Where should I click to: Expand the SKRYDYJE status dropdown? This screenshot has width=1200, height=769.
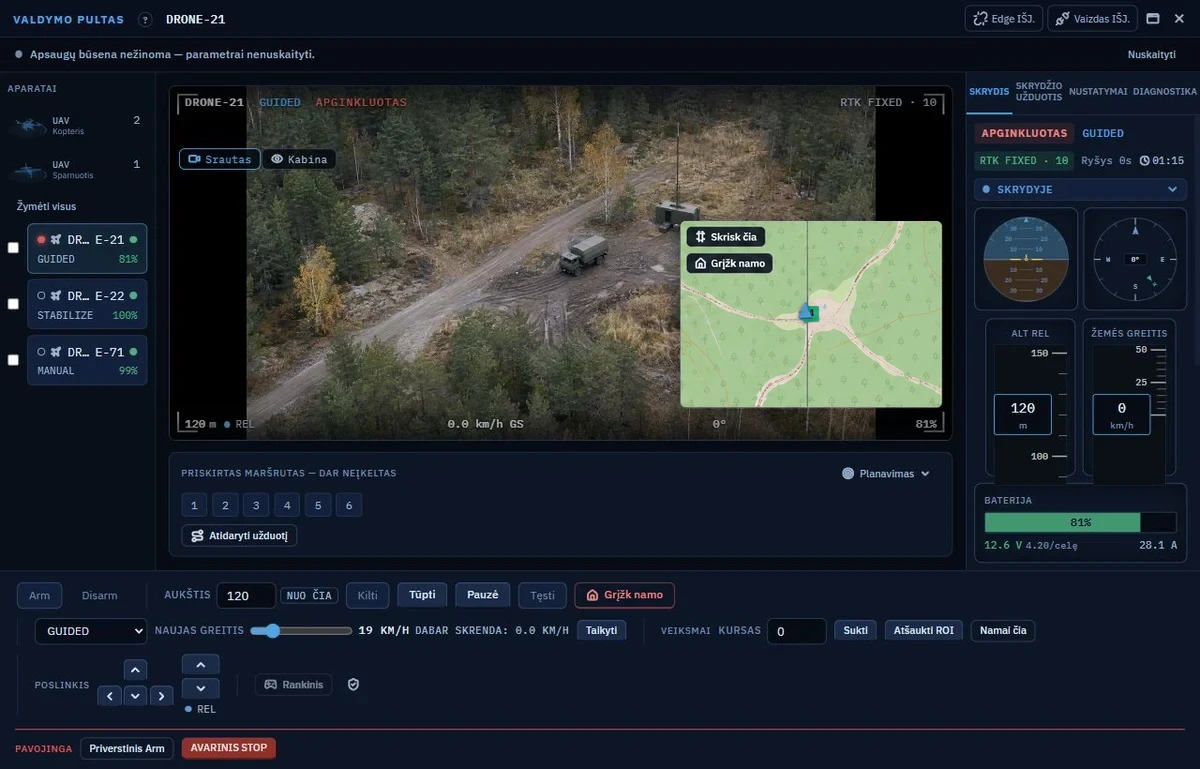(1081, 189)
